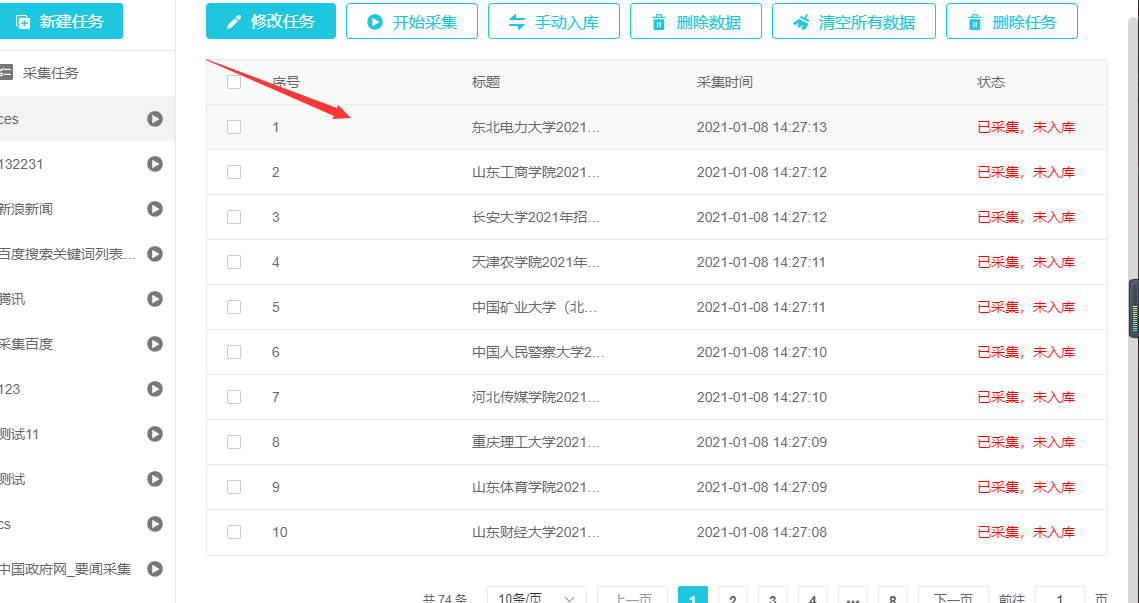
Task: Select the 腾讯 task in sidebar
Action: pos(87,299)
